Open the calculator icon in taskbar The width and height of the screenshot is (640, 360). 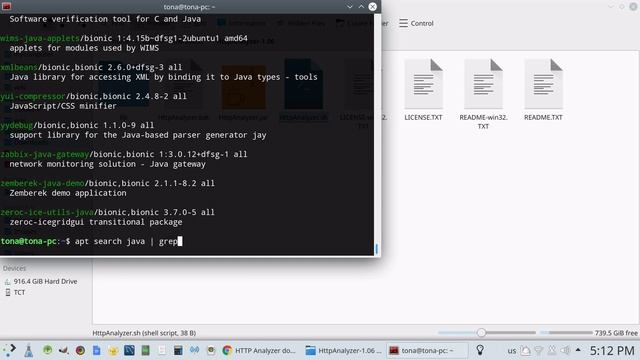[178, 350]
